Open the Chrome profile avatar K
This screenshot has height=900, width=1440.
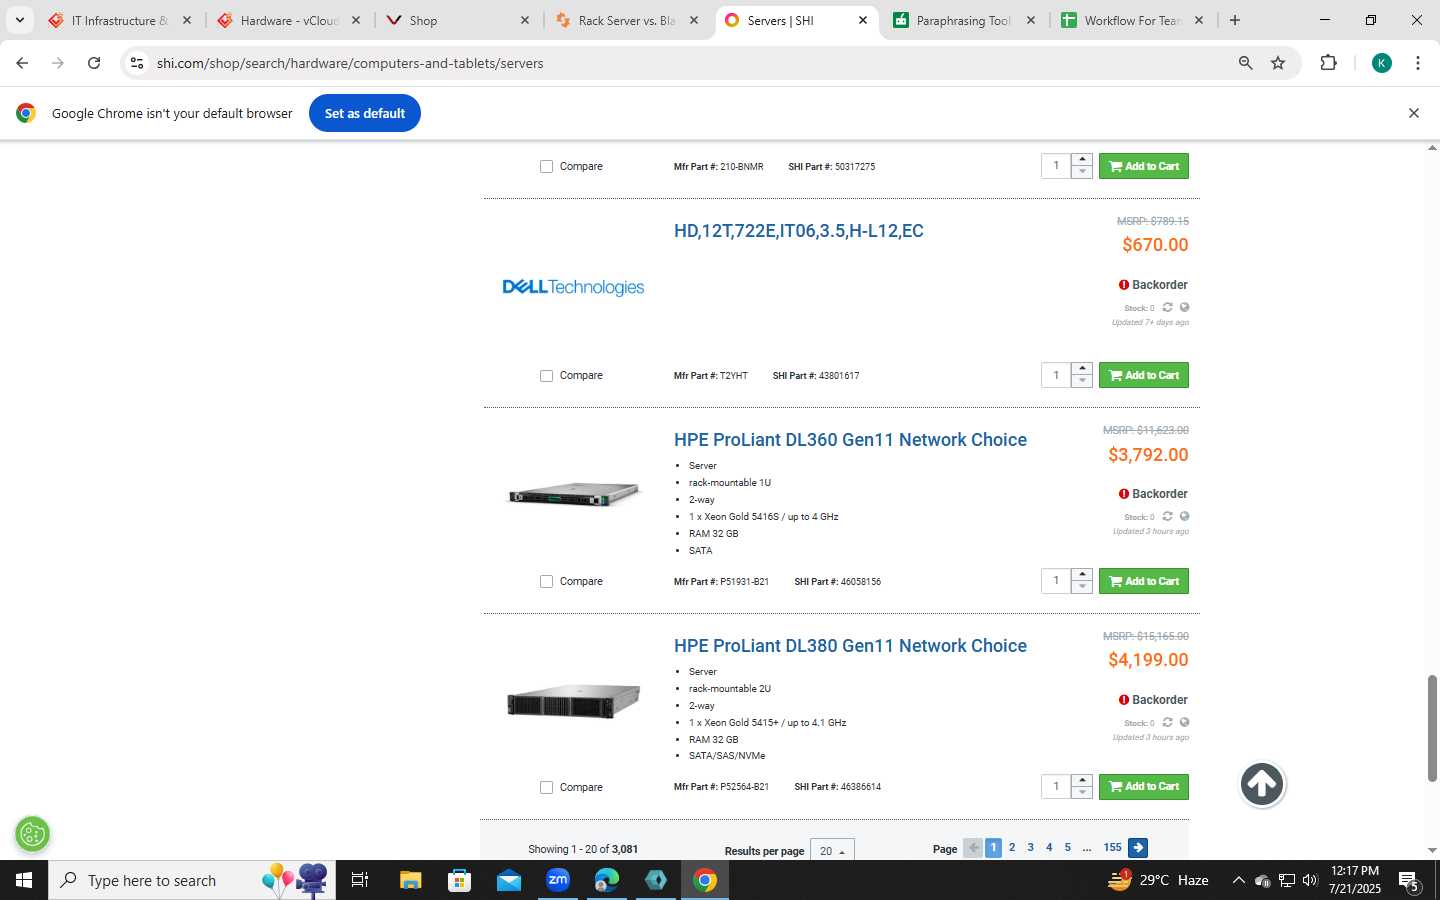[1382, 63]
